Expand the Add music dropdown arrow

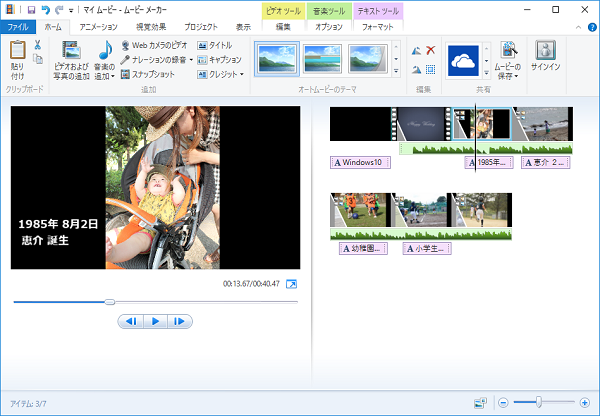pyautogui.click(x=113, y=77)
